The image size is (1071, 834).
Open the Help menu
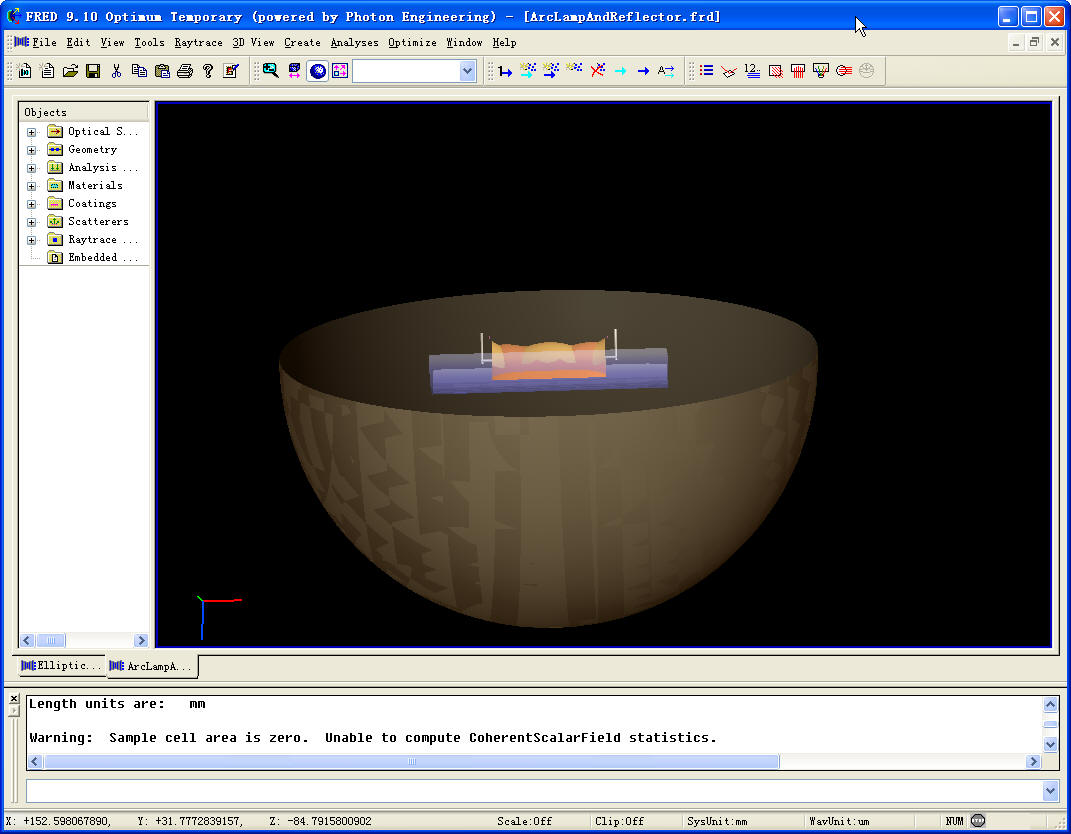[x=504, y=42]
